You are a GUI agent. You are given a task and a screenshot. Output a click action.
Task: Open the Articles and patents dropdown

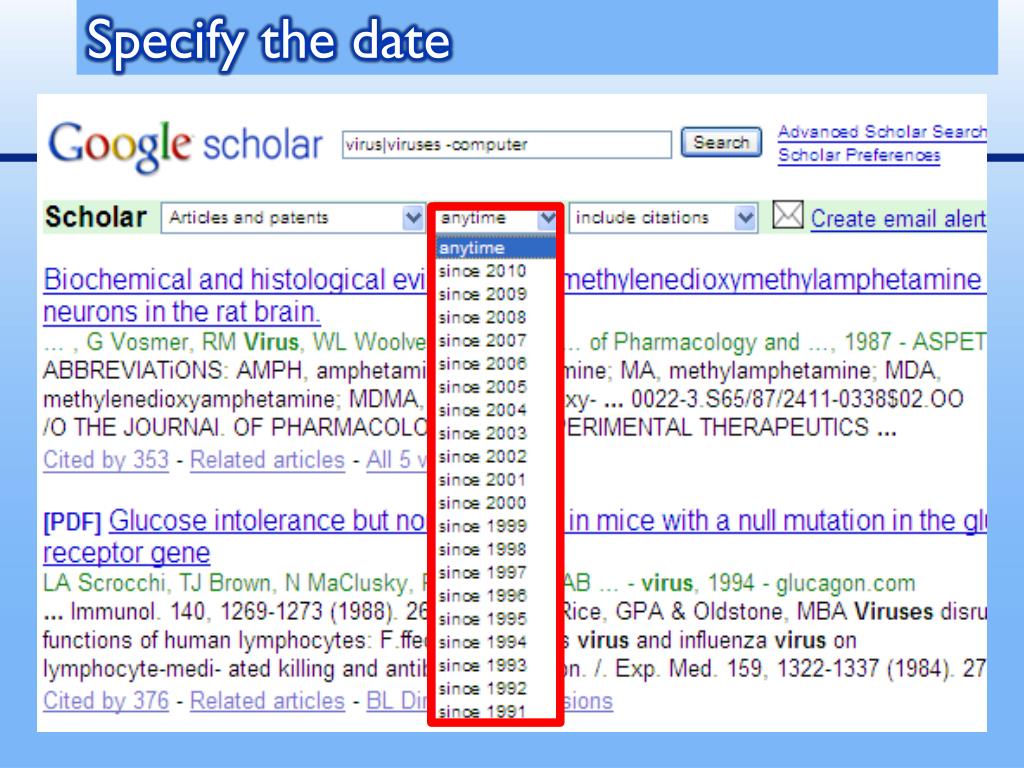click(293, 217)
